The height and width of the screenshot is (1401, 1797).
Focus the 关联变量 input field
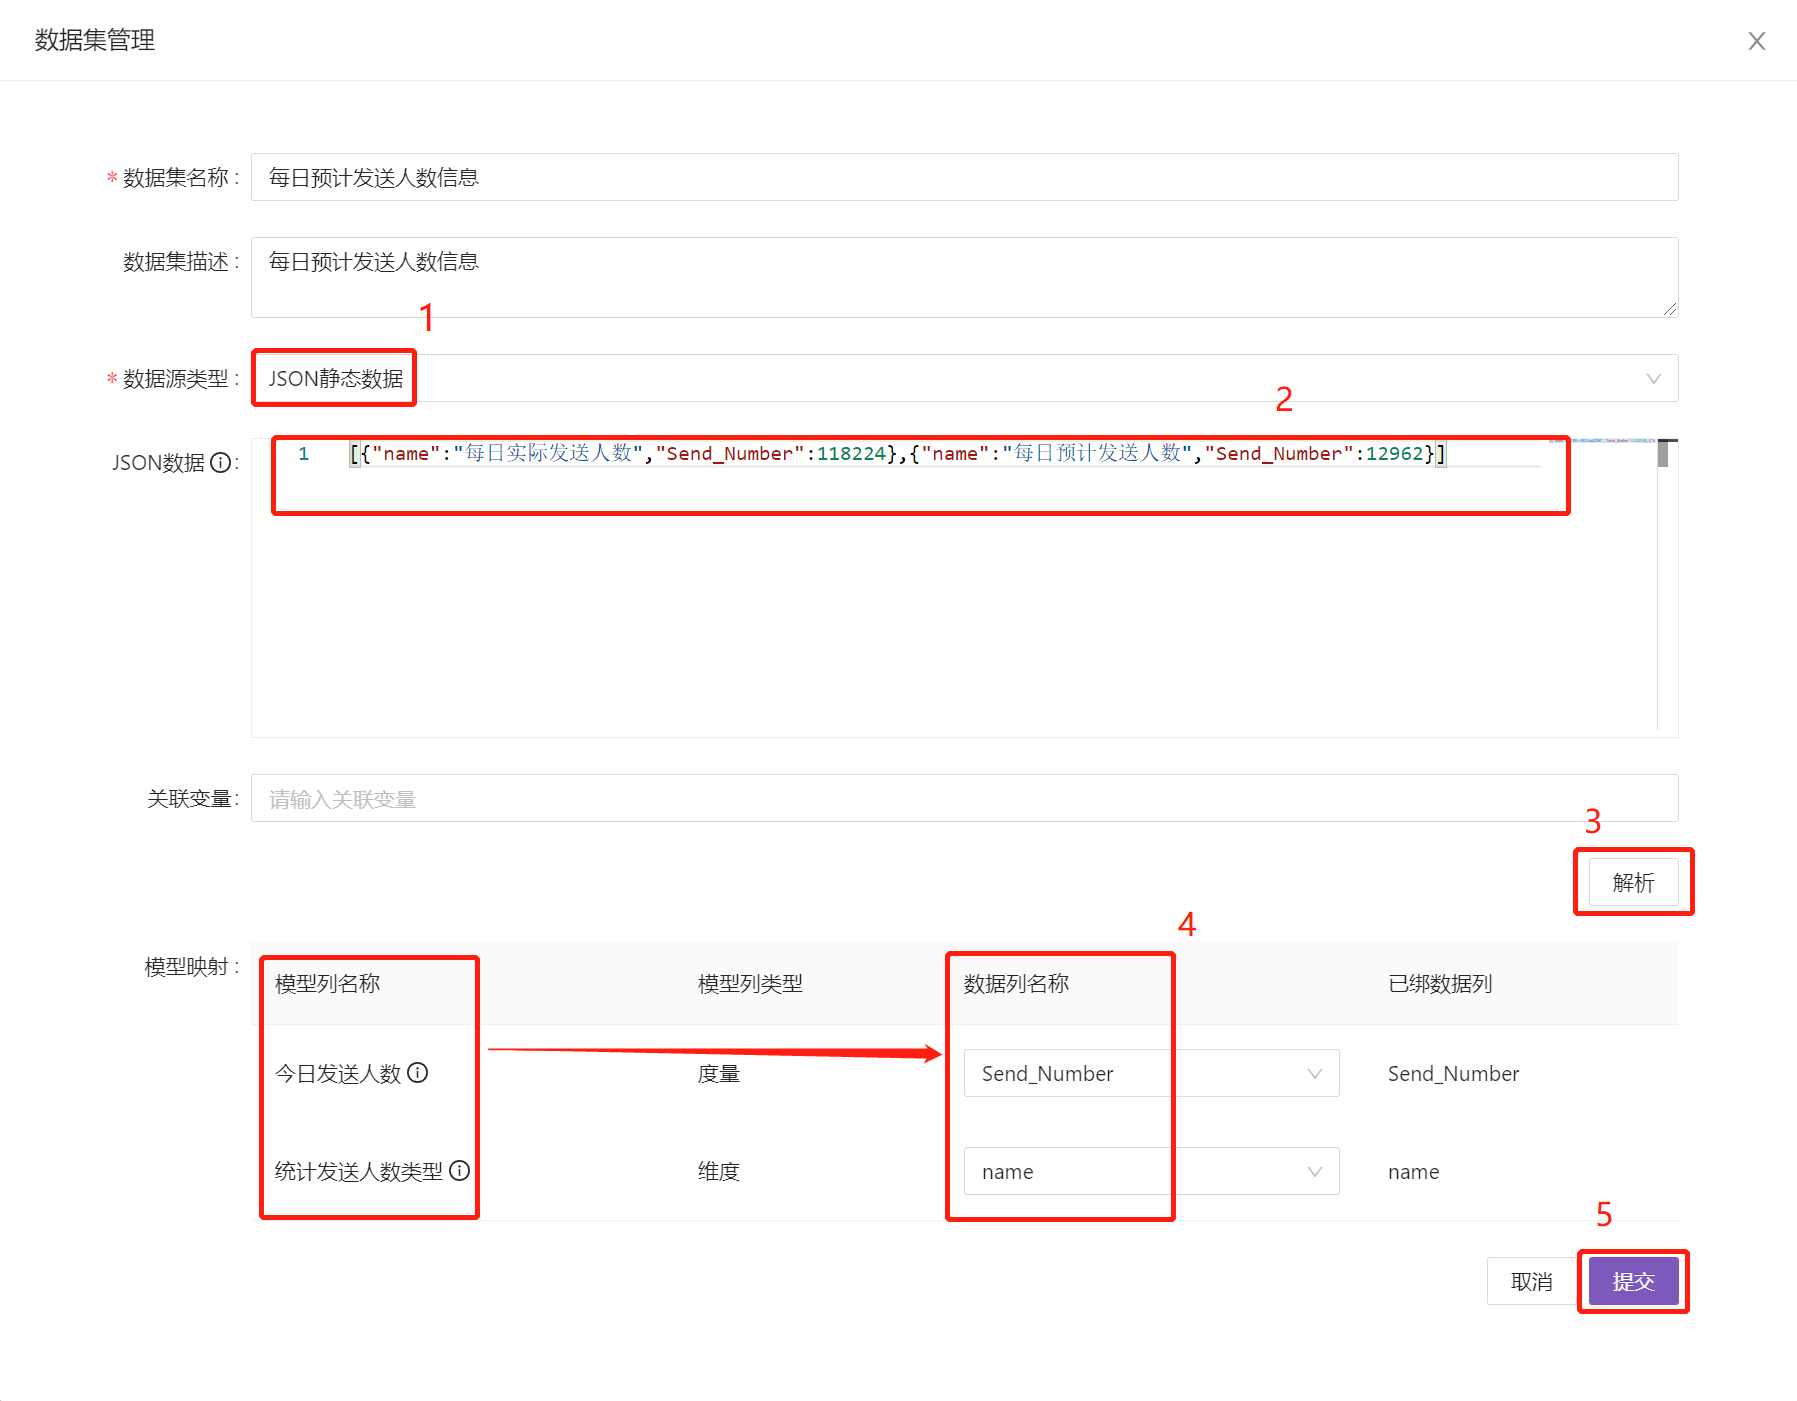coord(964,798)
